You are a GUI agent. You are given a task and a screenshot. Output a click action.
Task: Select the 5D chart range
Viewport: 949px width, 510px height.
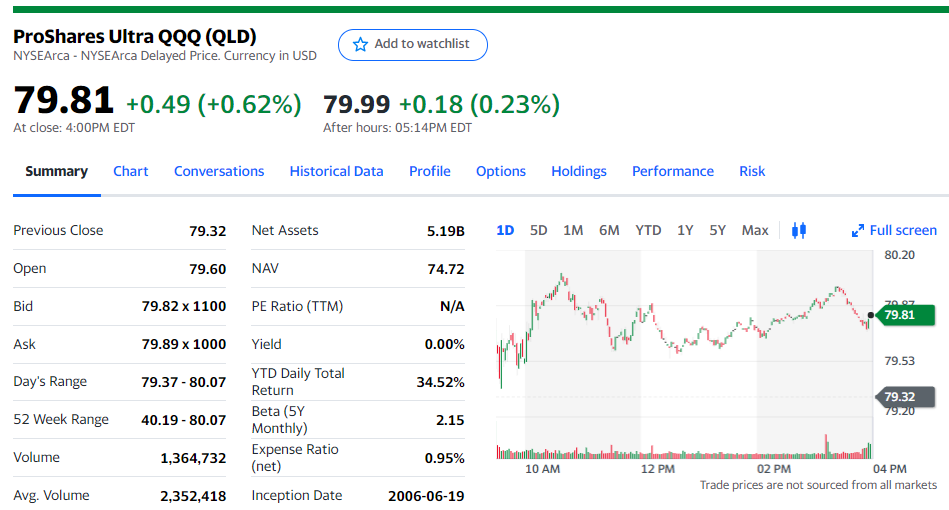[x=539, y=230]
